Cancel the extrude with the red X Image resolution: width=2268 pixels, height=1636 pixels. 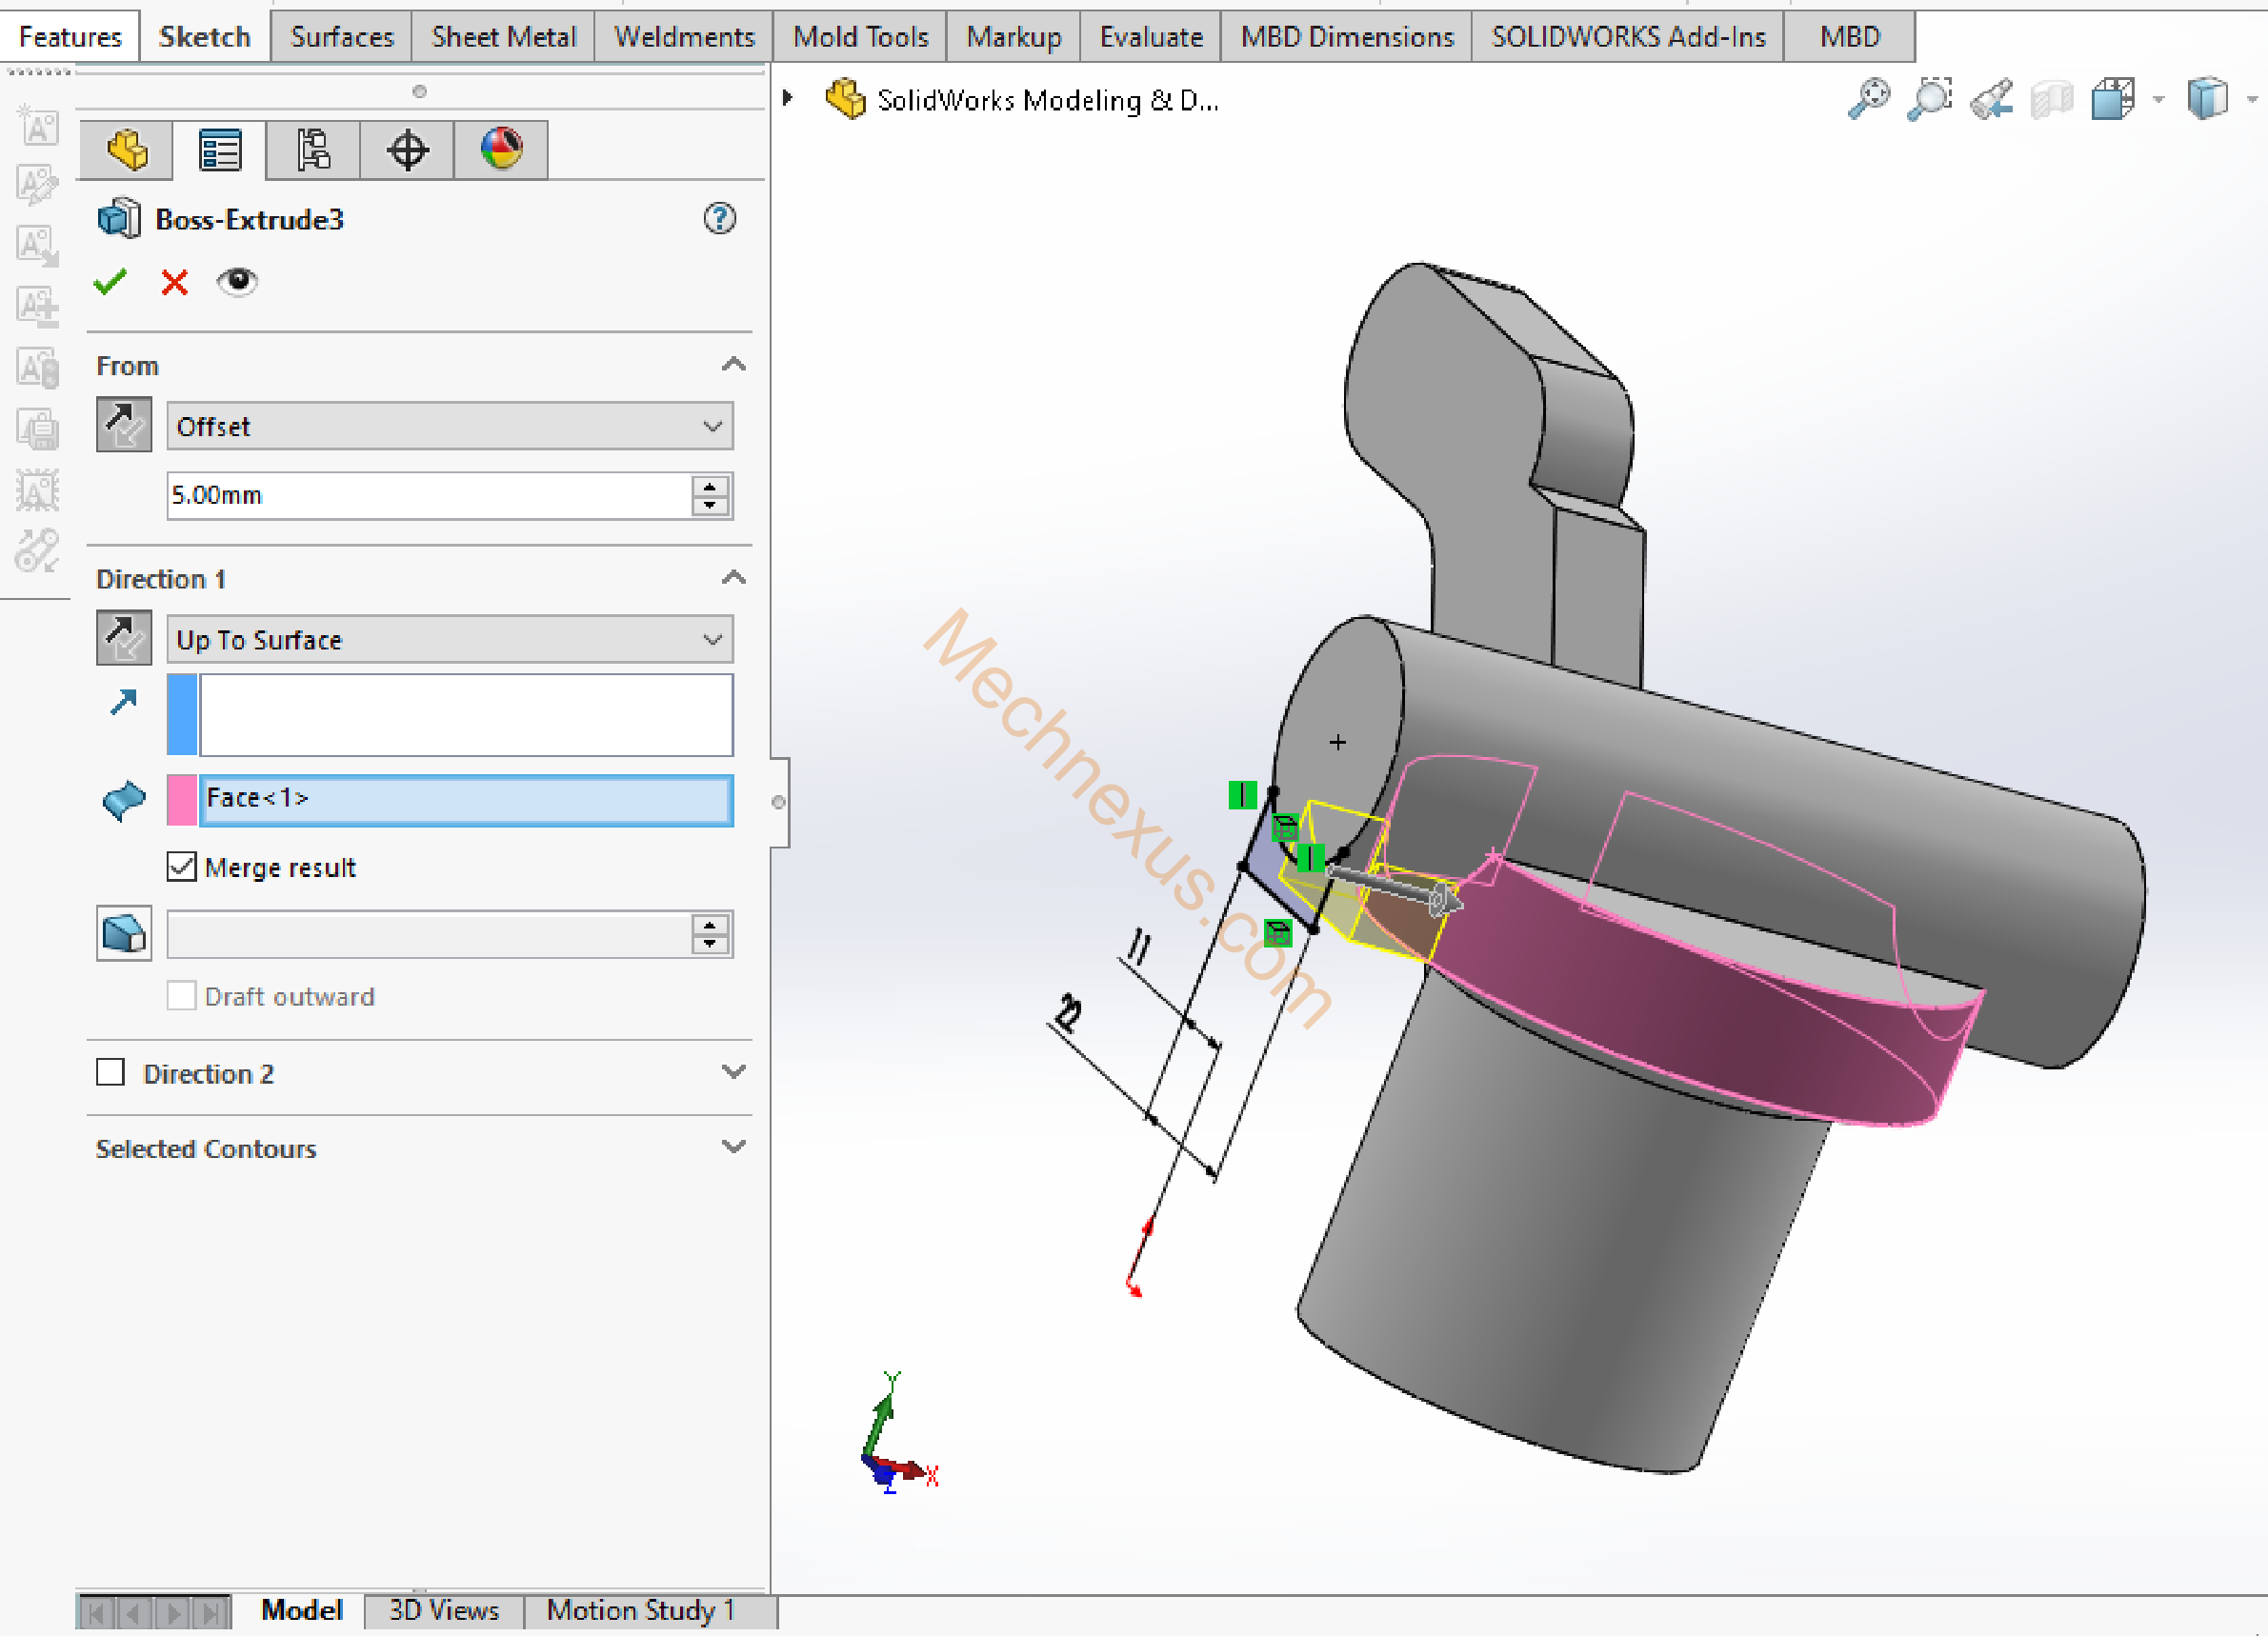click(x=174, y=282)
